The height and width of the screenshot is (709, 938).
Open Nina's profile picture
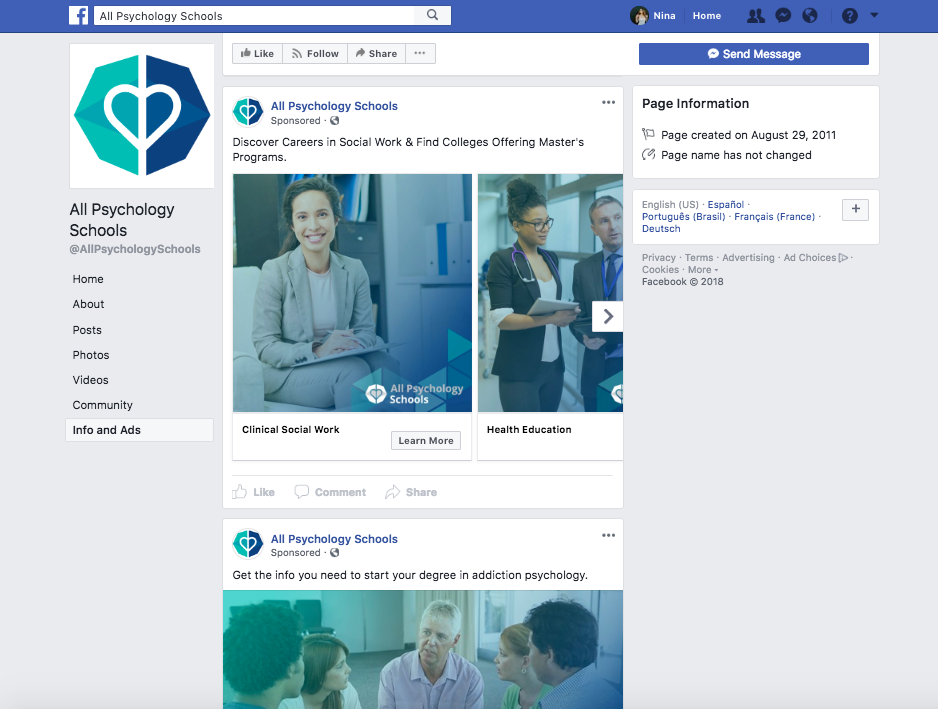coord(639,16)
